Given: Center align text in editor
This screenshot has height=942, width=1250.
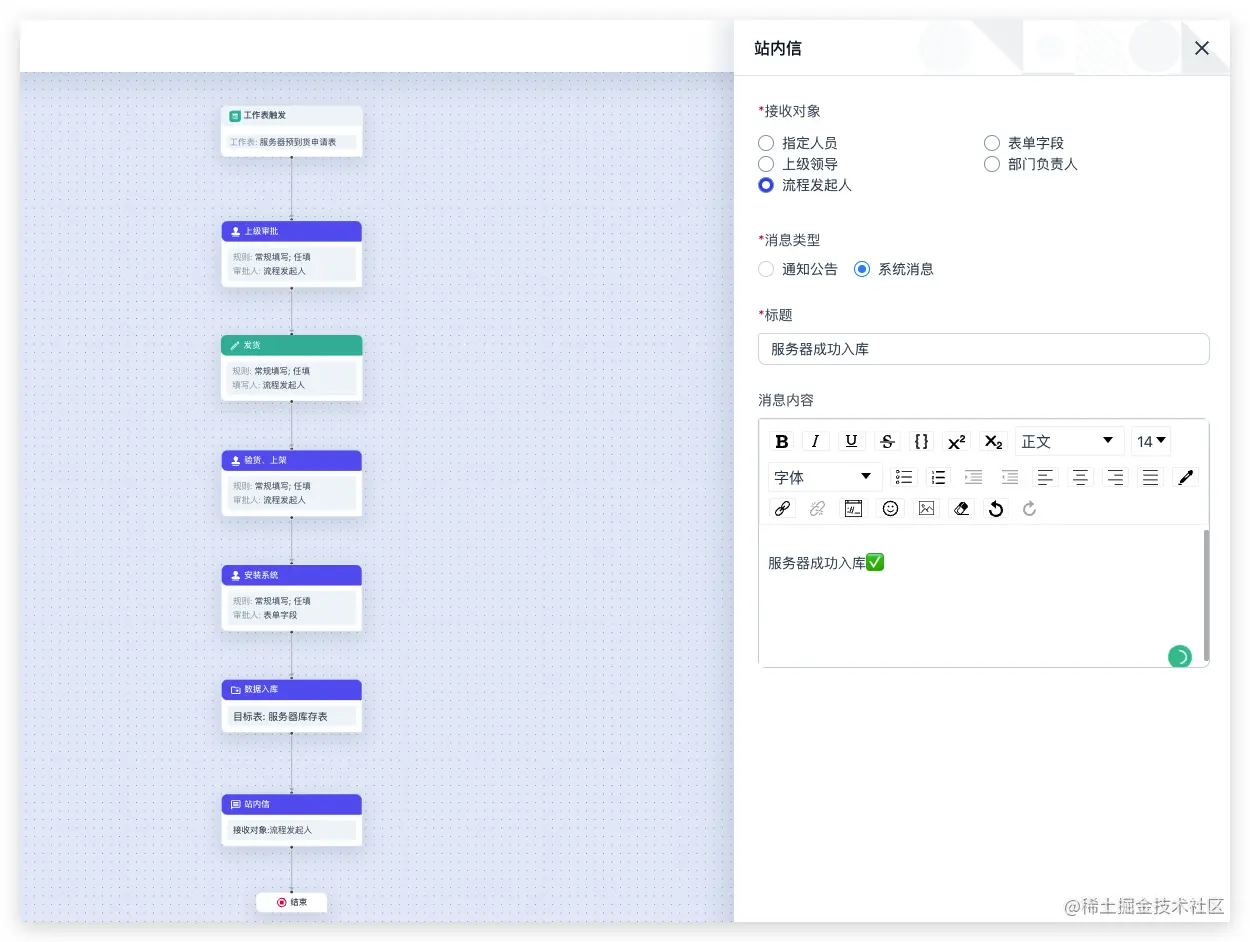Looking at the screenshot, I should (x=1080, y=477).
